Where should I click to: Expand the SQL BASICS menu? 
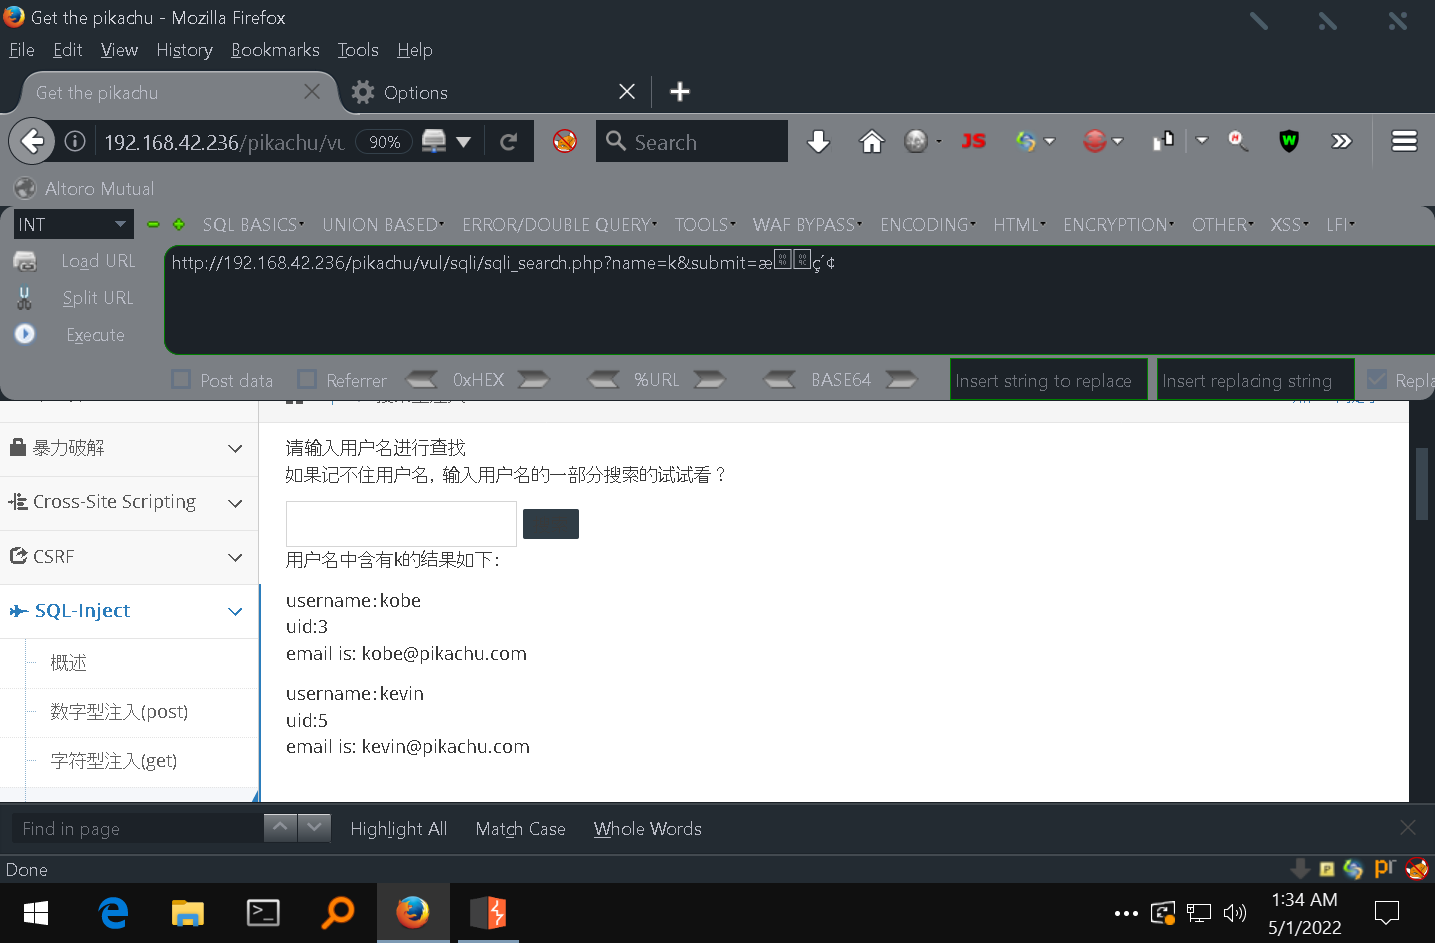coord(249,224)
